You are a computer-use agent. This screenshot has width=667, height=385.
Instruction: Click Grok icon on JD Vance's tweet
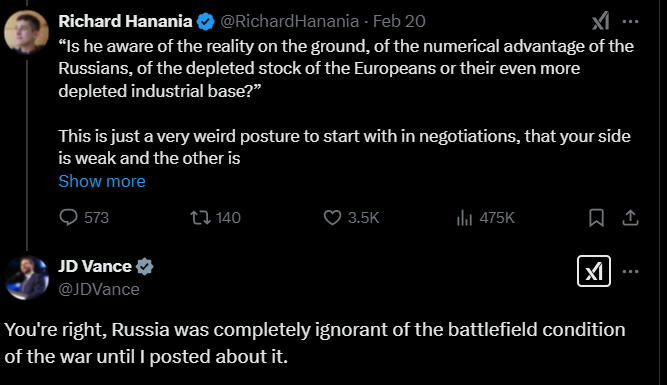(594, 271)
